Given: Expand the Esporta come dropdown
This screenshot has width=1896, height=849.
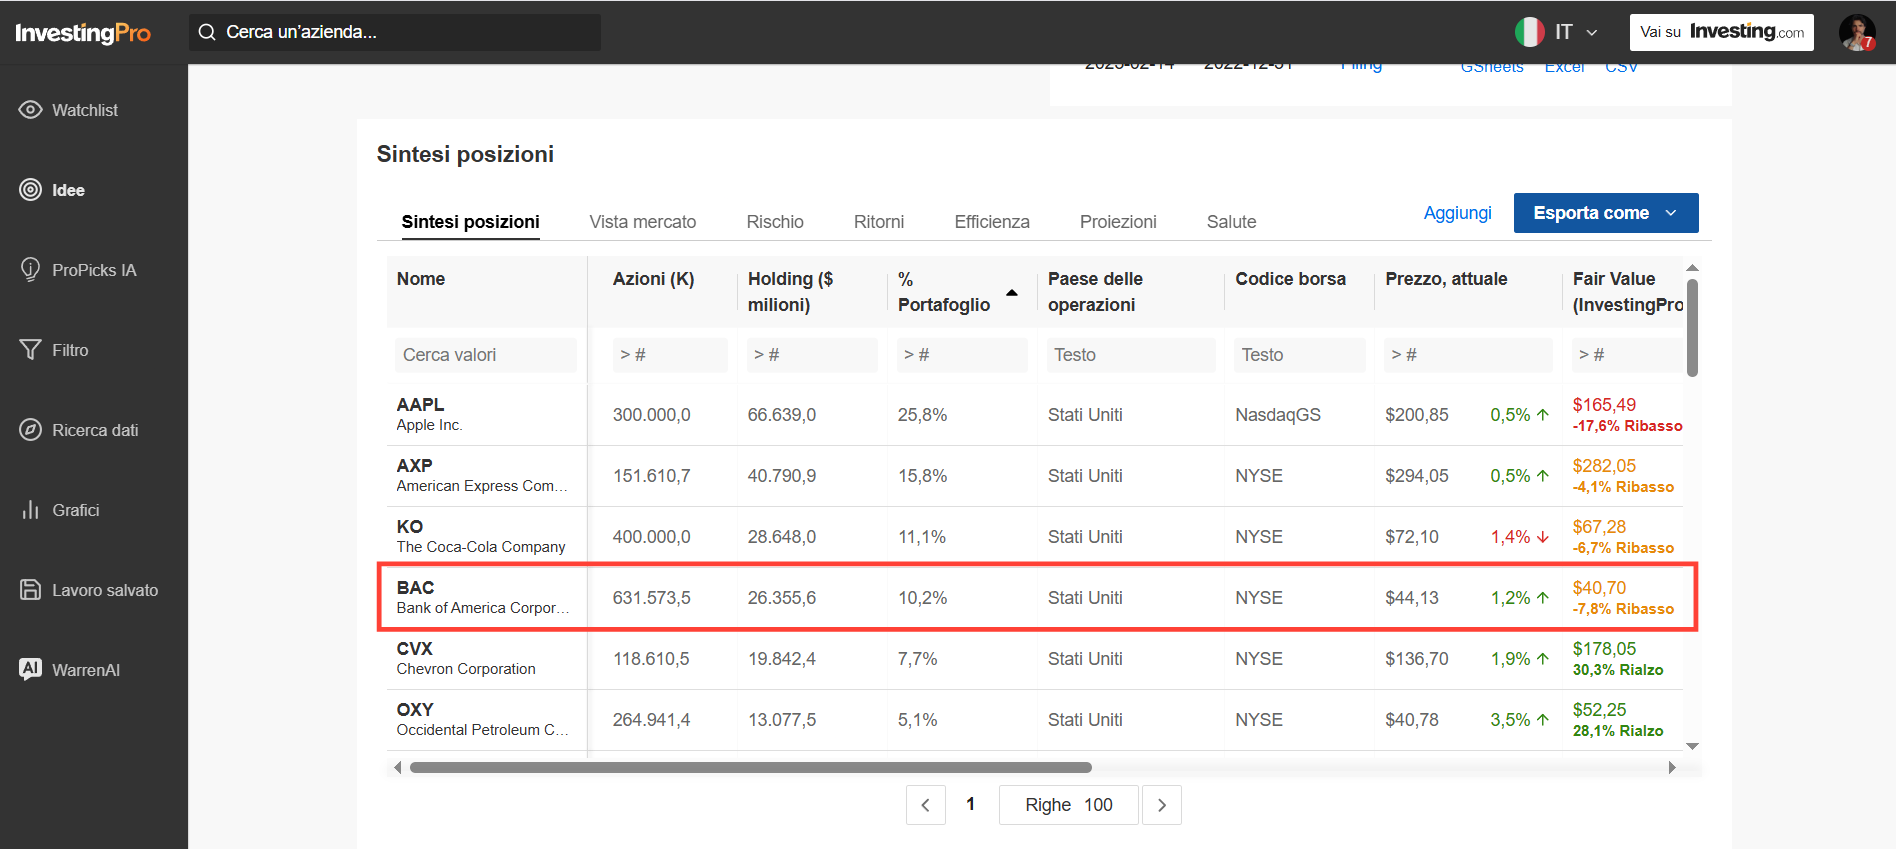Looking at the screenshot, I should click(x=1606, y=213).
